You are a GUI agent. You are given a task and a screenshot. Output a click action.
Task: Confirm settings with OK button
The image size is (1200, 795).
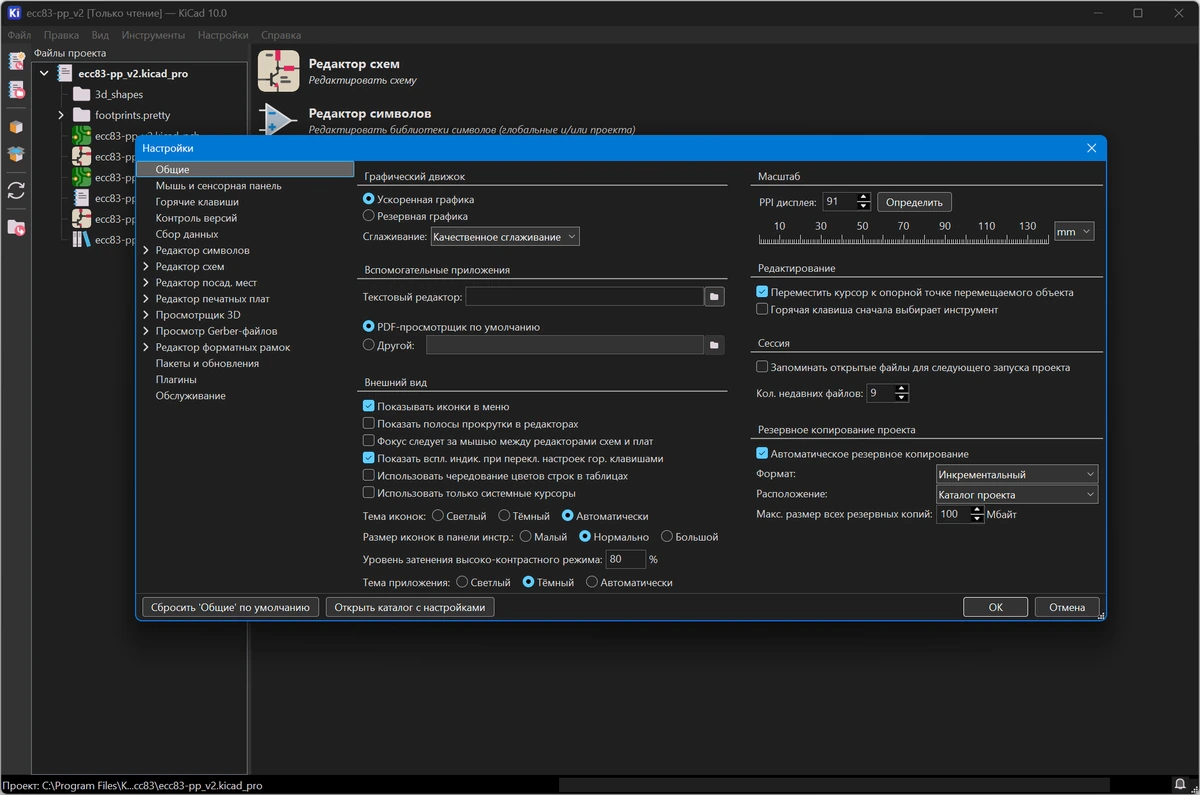pyautogui.click(x=995, y=607)
